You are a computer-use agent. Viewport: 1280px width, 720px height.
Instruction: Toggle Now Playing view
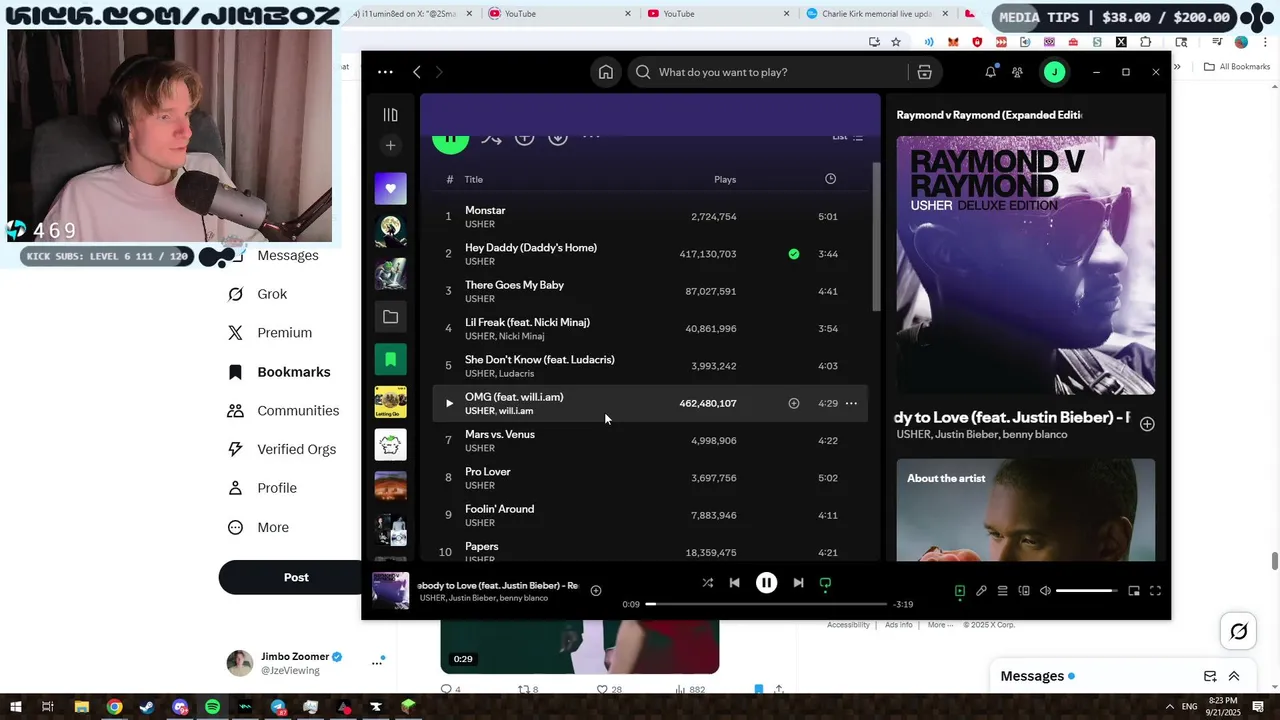tap(960, 591)
